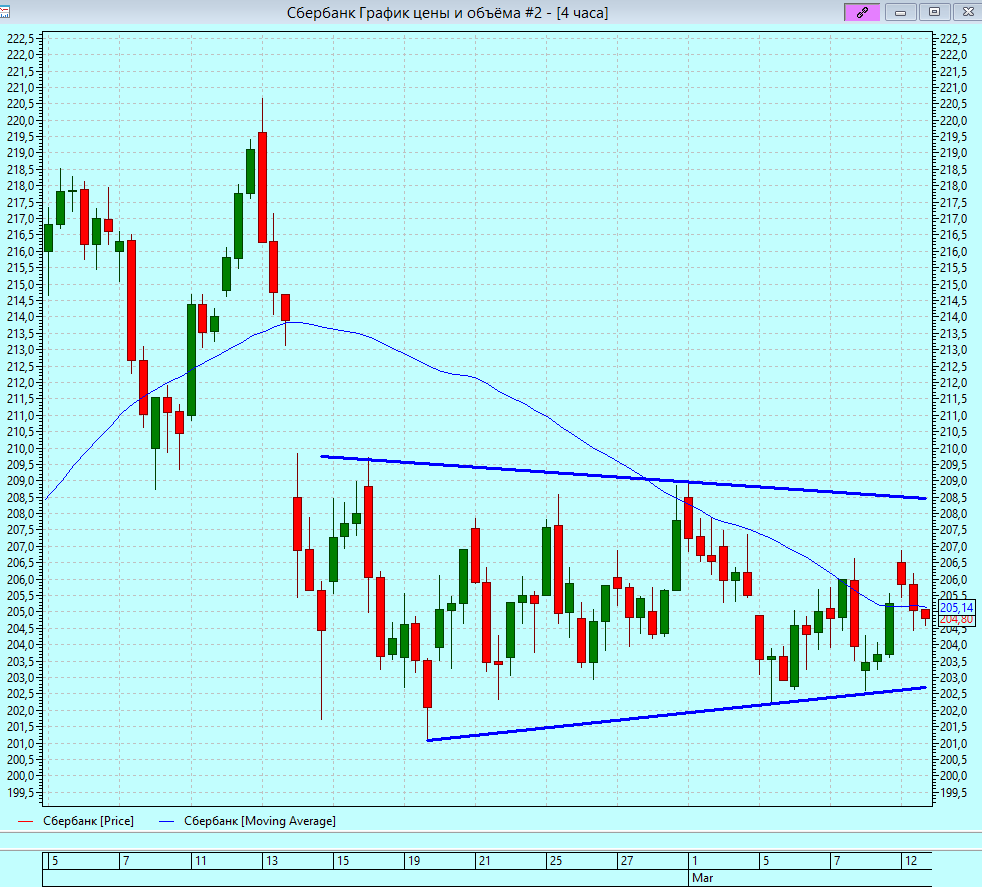
Task: Click date label 25 on time axis
Action: click(556, 861)
